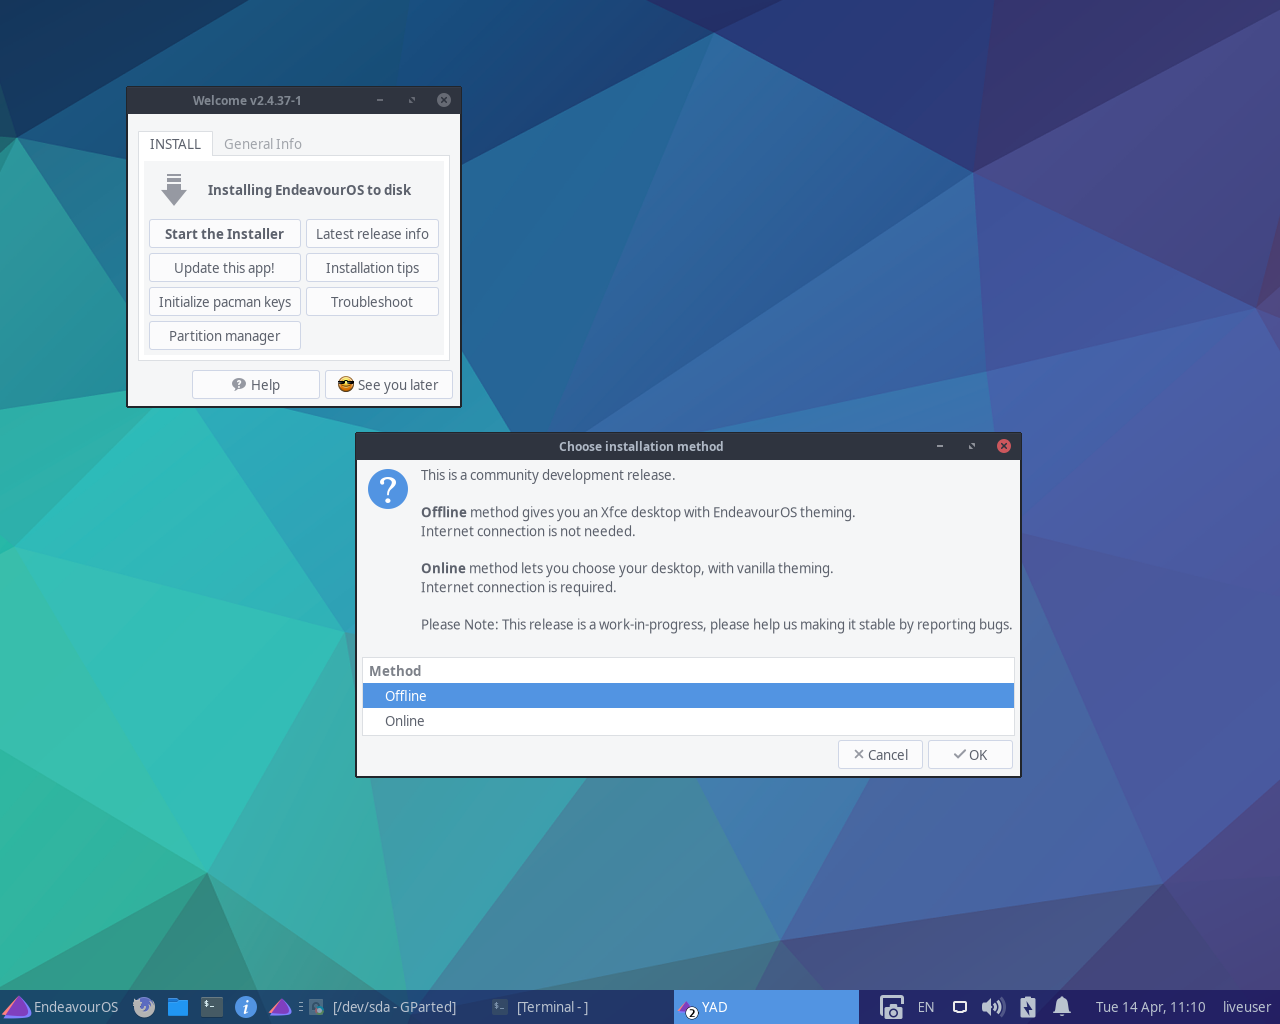Open the network connection tray icon
Screen dimensions: 1280x1024
960,1007
